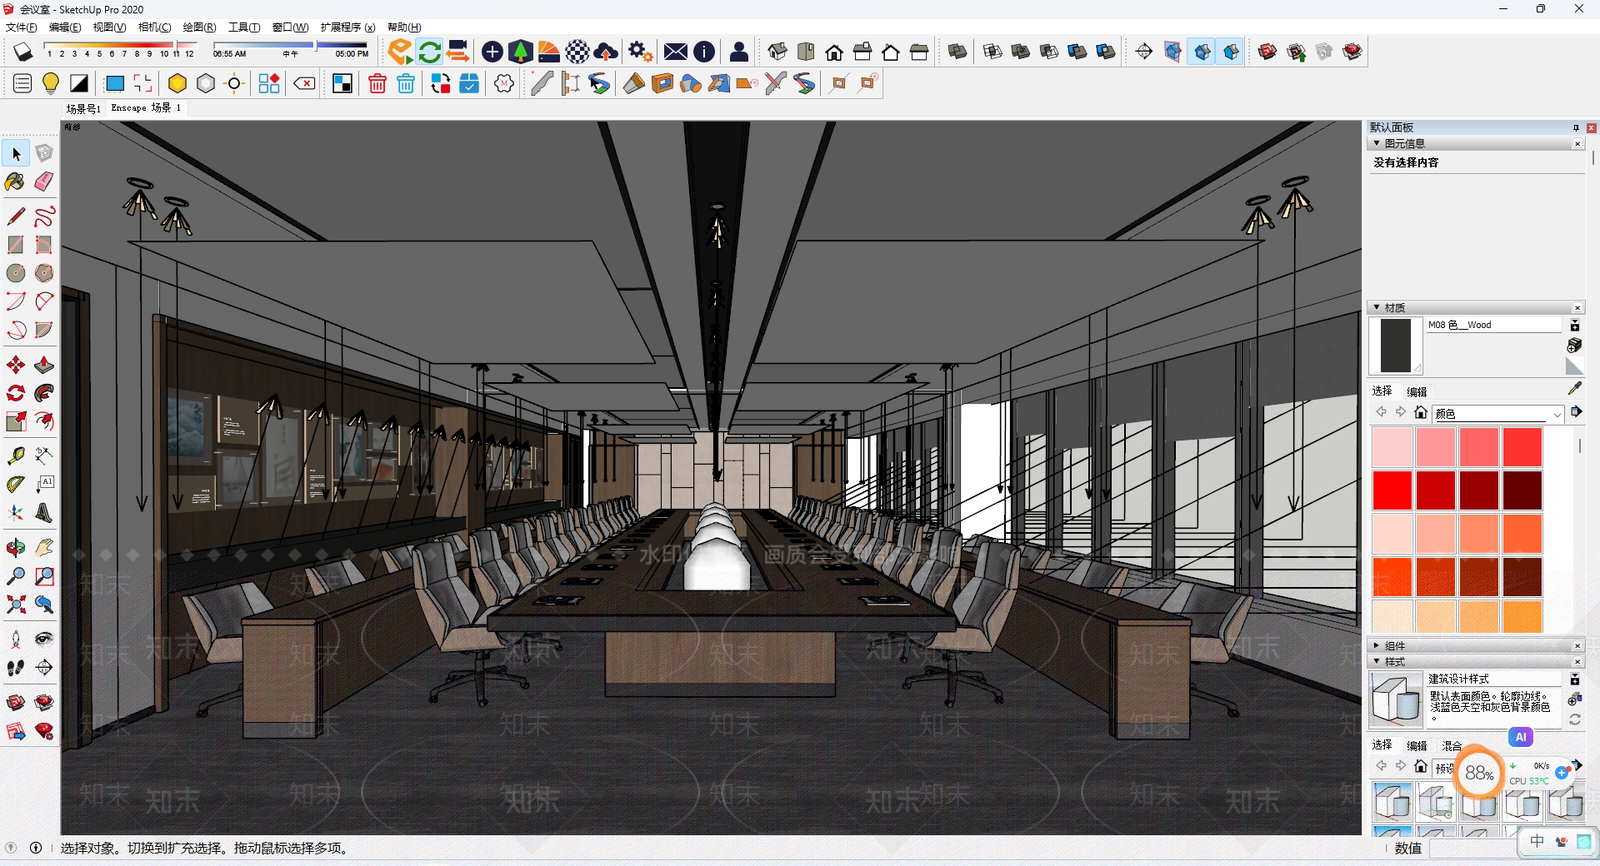Open the styles 混合 tab
Screen dimensions: 1600x866
(x=1452, y=746)
